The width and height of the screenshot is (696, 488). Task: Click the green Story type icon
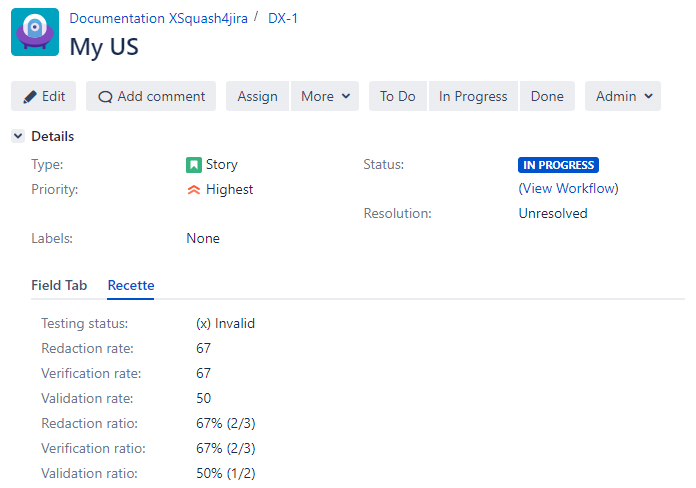(x=194, y=165)
